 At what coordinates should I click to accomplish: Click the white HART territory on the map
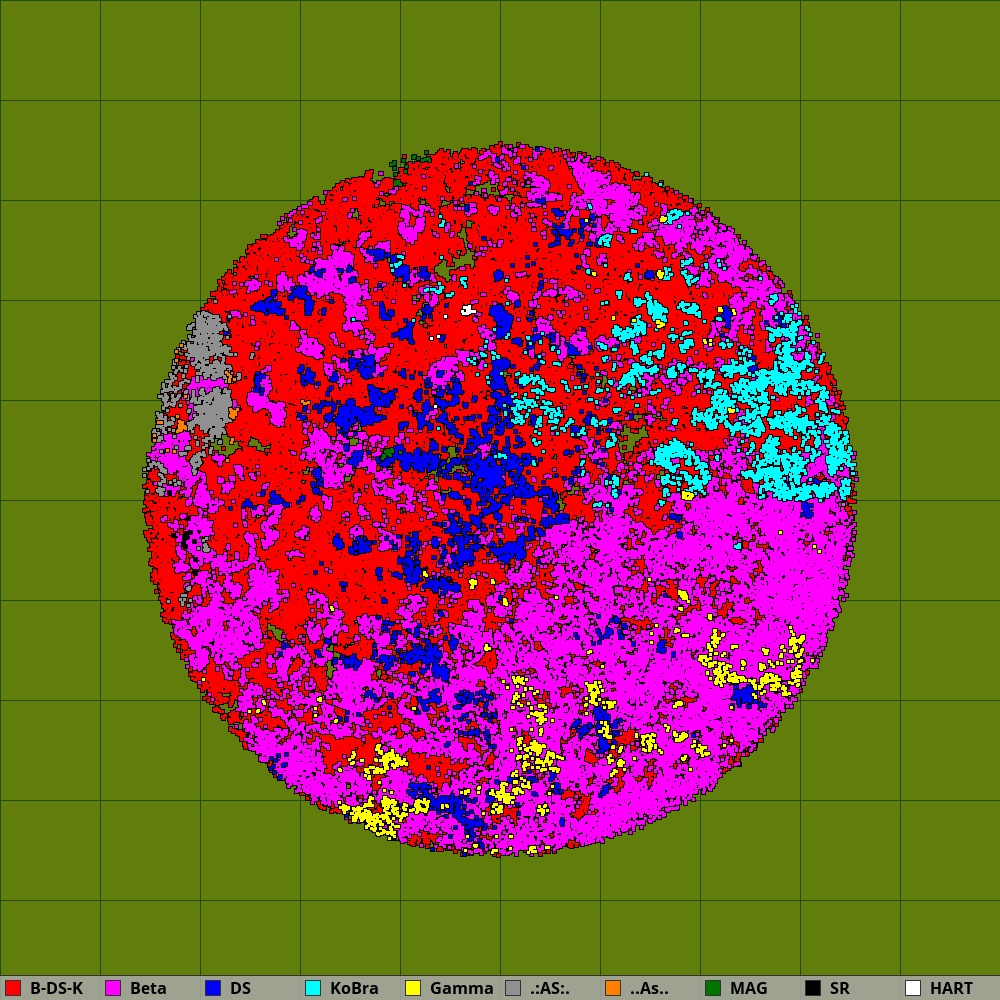coord(467,311)
